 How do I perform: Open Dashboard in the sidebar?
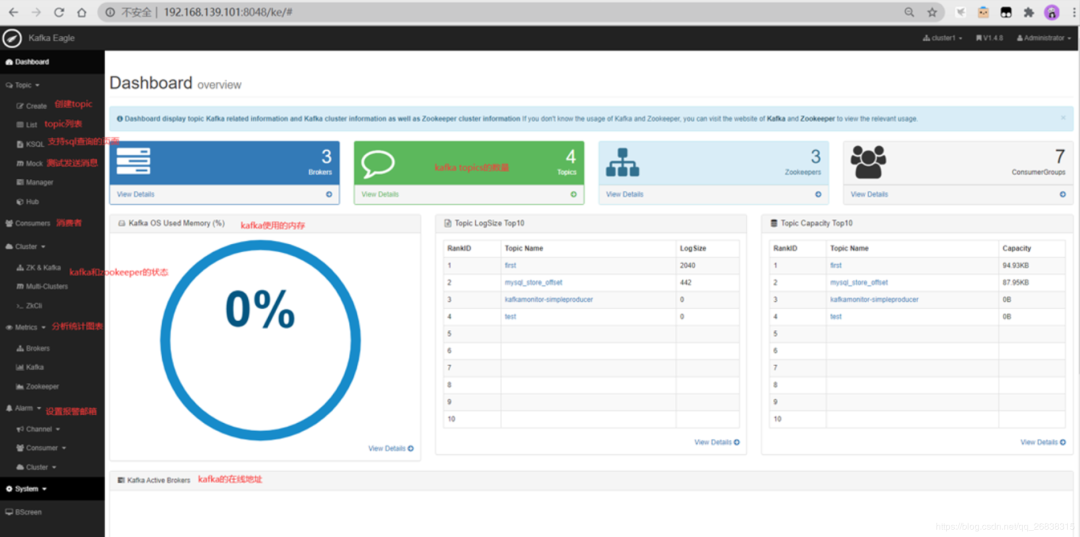click(27, 62)
